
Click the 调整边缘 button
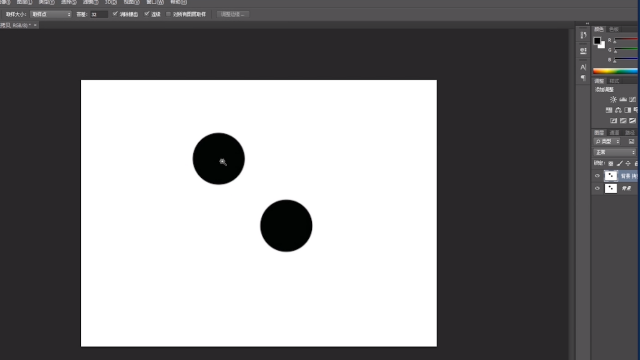click(x=233, y=14)
